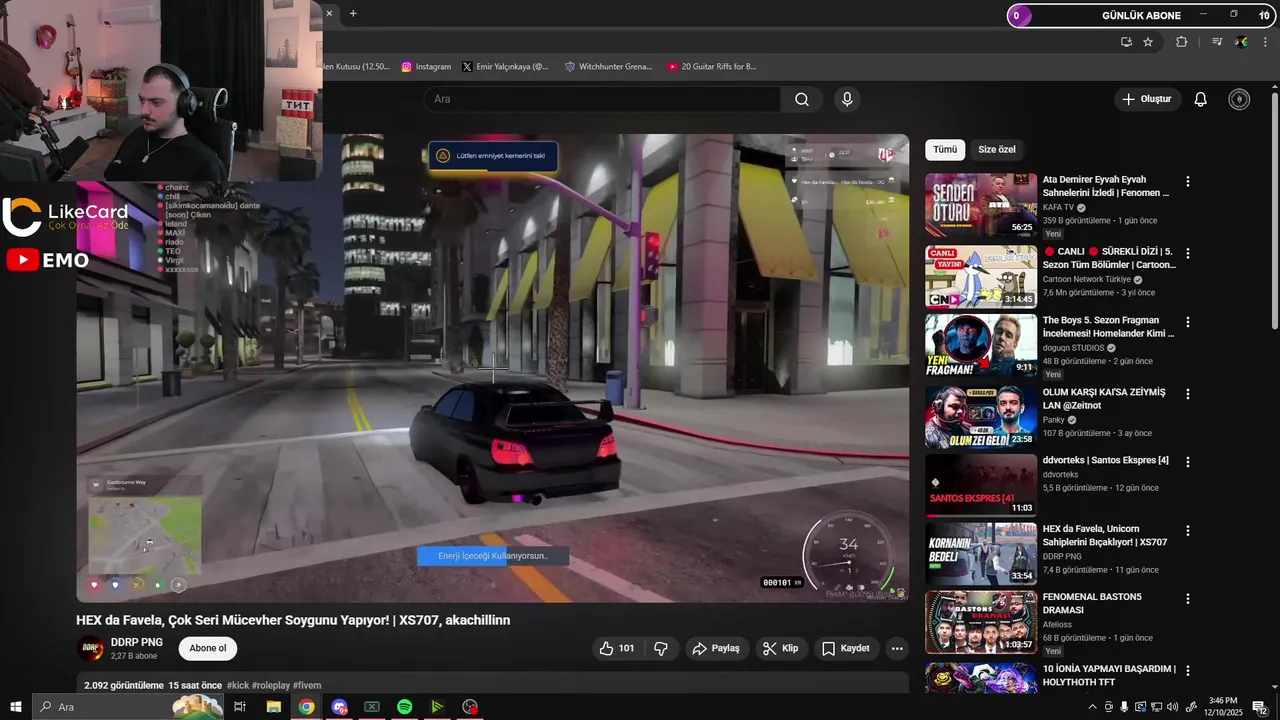Click the page's vertical scrollbar thumb
The image size is (1280, 720).
tap(1274, 210)
